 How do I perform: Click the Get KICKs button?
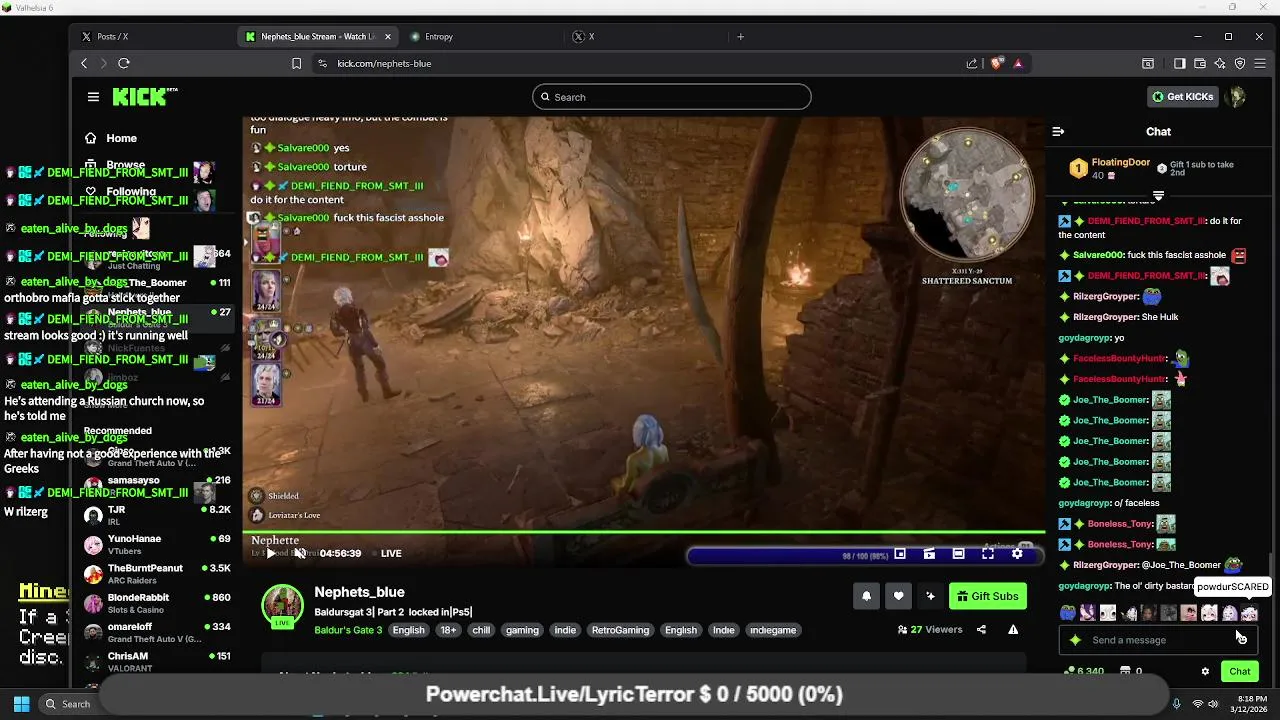click(1183, 97)
